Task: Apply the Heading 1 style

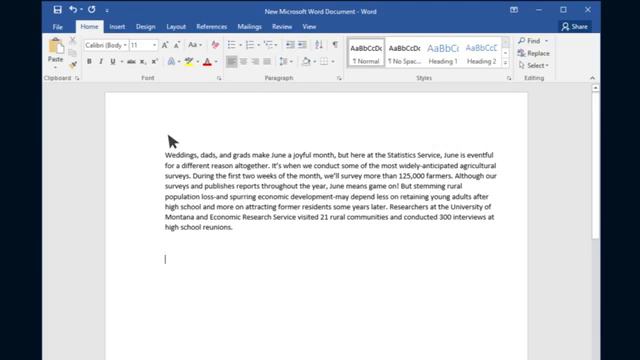Action: click(x=443, y=53)
